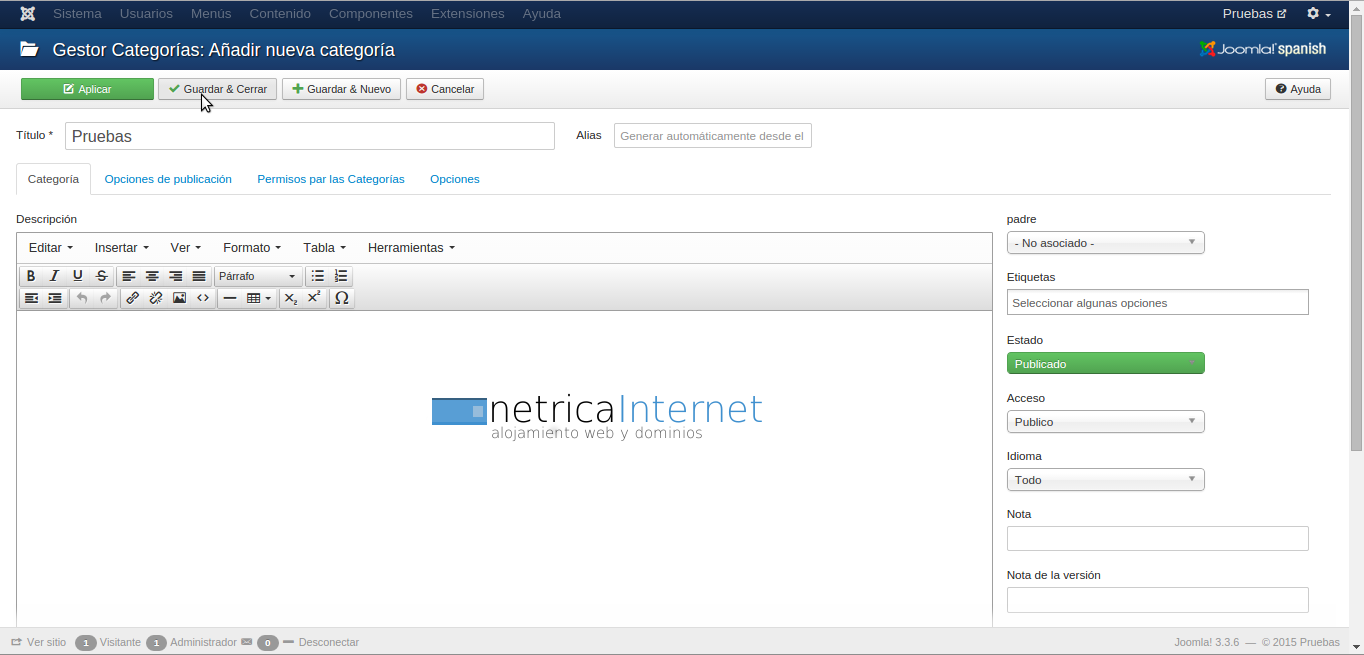The height and width of the screenshot is (655, 1364).
Task: Open the Pruebas site link
Action: pos(1254,14)
